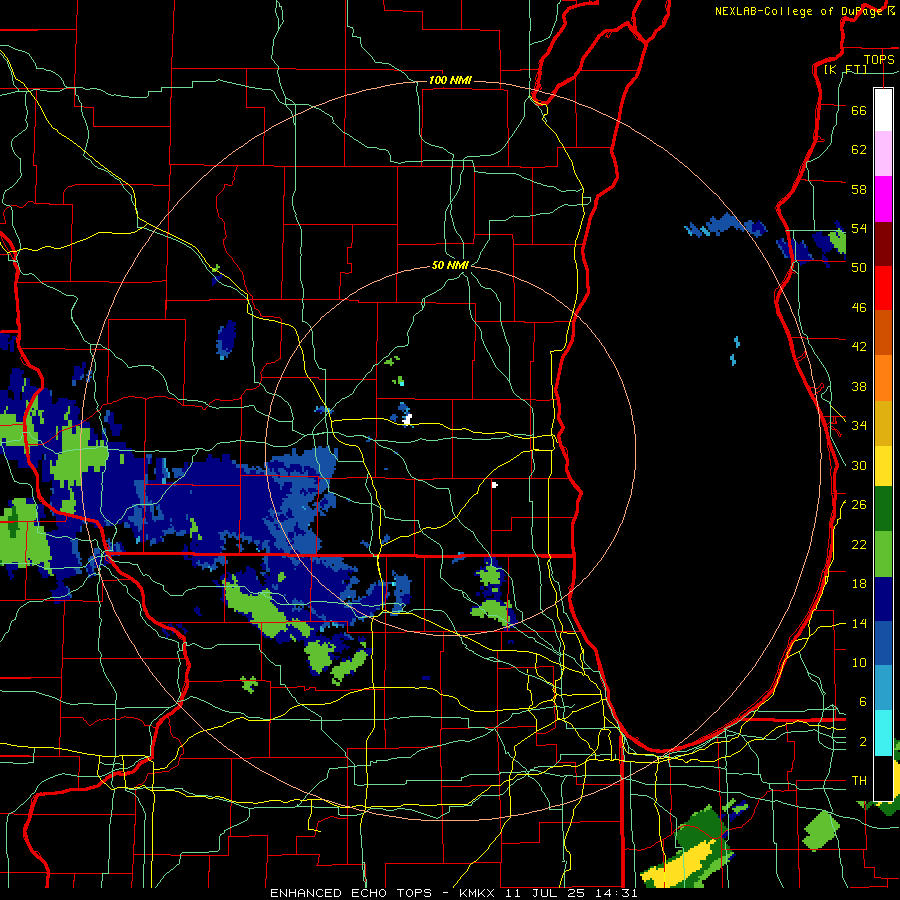The image size is (900, 900).
Task: Select the light orange legend swatch
Action: pos(883,377)
